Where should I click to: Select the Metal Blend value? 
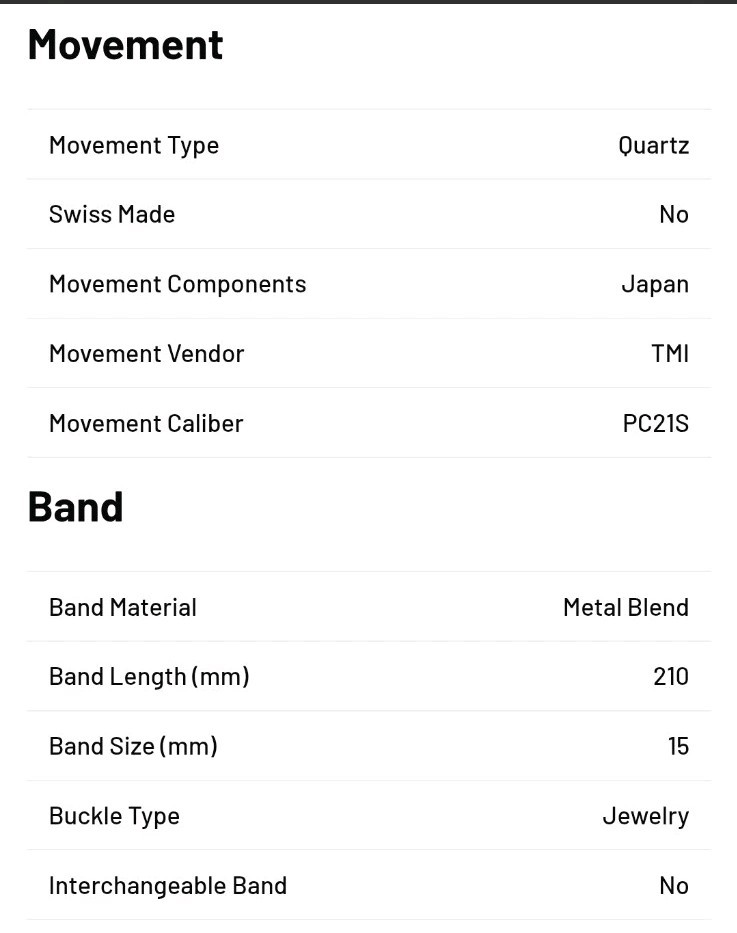pyautogui.click(x=626, y=608)
